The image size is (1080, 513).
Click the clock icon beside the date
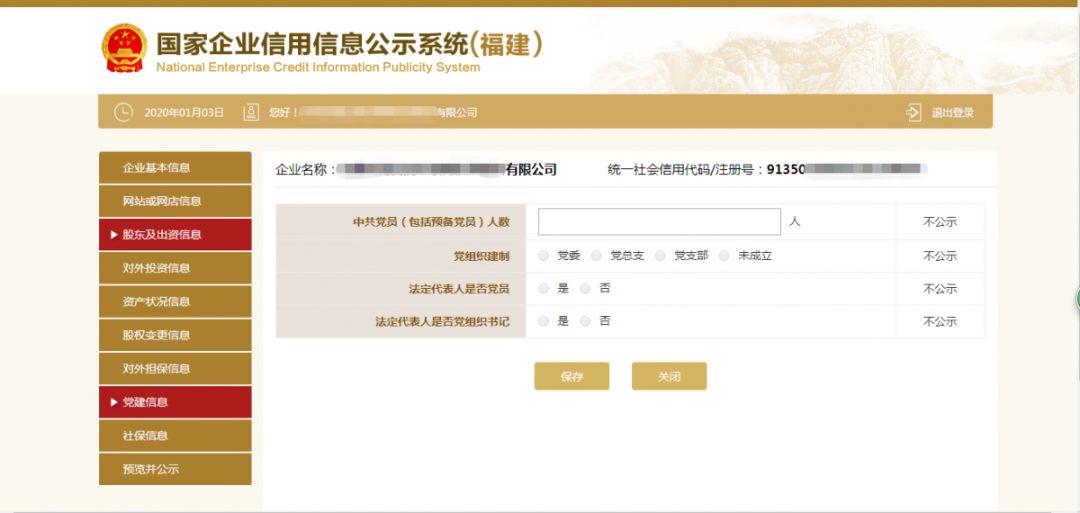[123, 112]
